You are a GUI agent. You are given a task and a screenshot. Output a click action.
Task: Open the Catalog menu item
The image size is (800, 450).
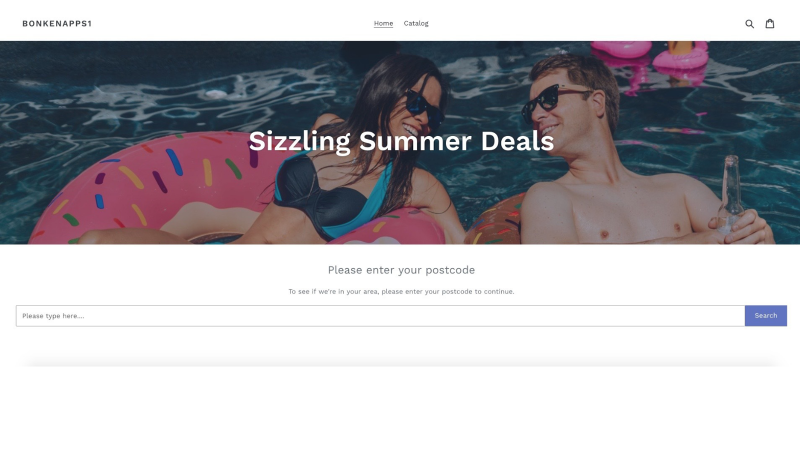416,23
